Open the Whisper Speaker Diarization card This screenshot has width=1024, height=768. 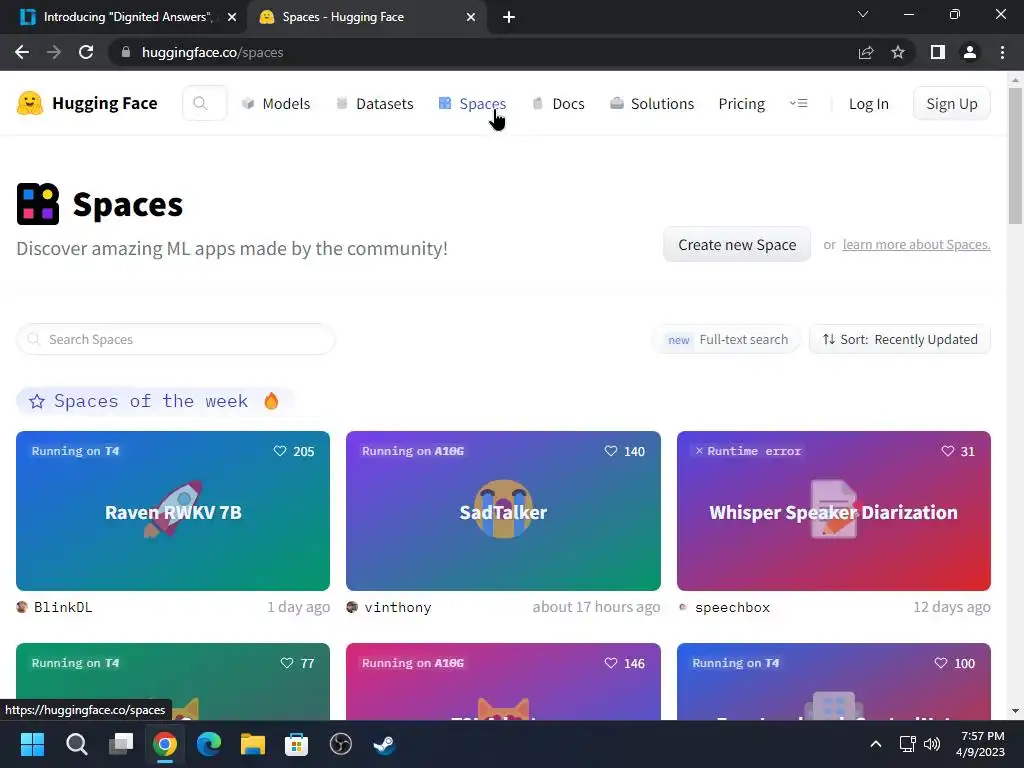(833, 511)
